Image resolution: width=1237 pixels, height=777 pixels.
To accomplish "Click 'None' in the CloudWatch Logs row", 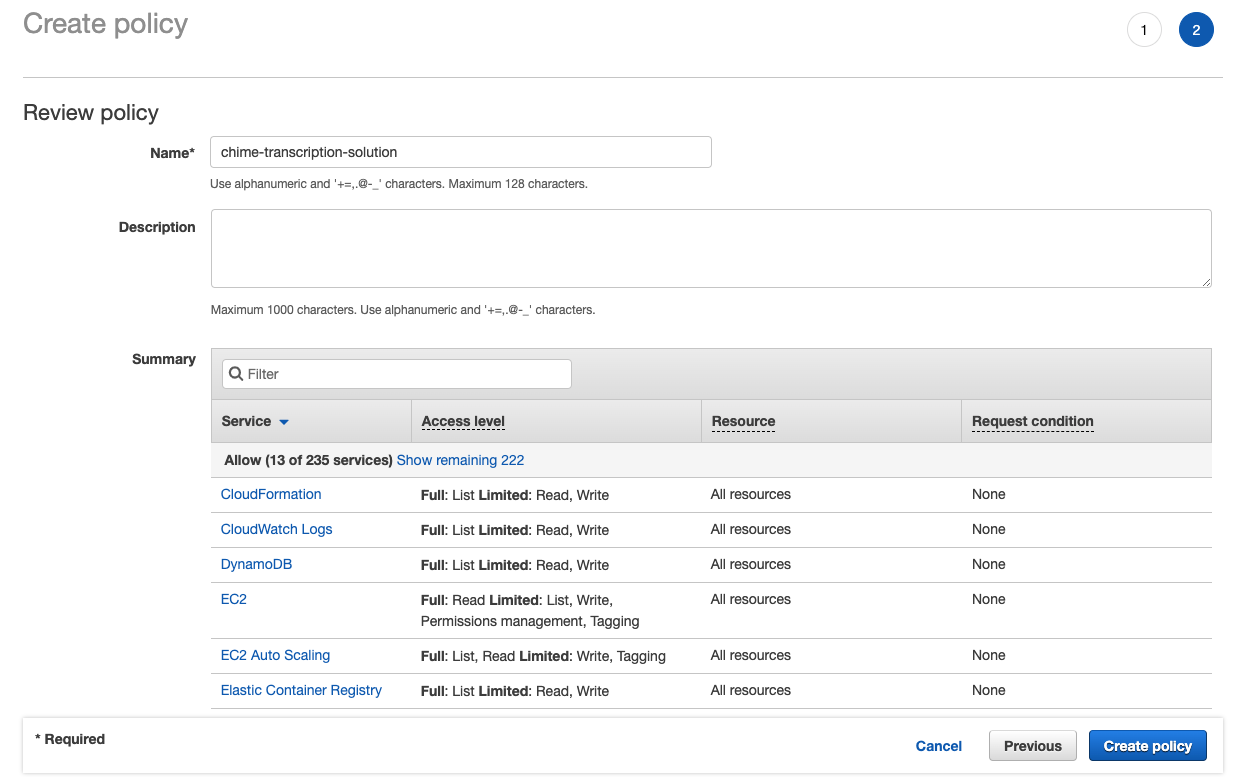I will 989,529.
